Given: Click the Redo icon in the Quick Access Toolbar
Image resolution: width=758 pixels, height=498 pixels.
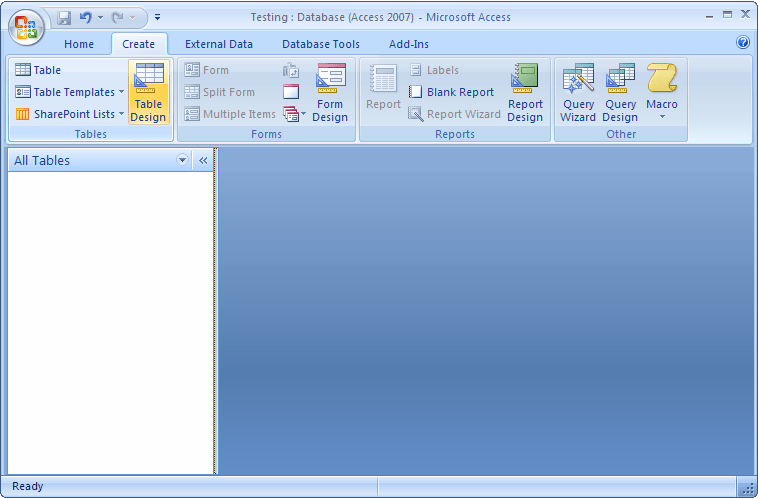Looking at the screenshot, I should tap(117, 18).
